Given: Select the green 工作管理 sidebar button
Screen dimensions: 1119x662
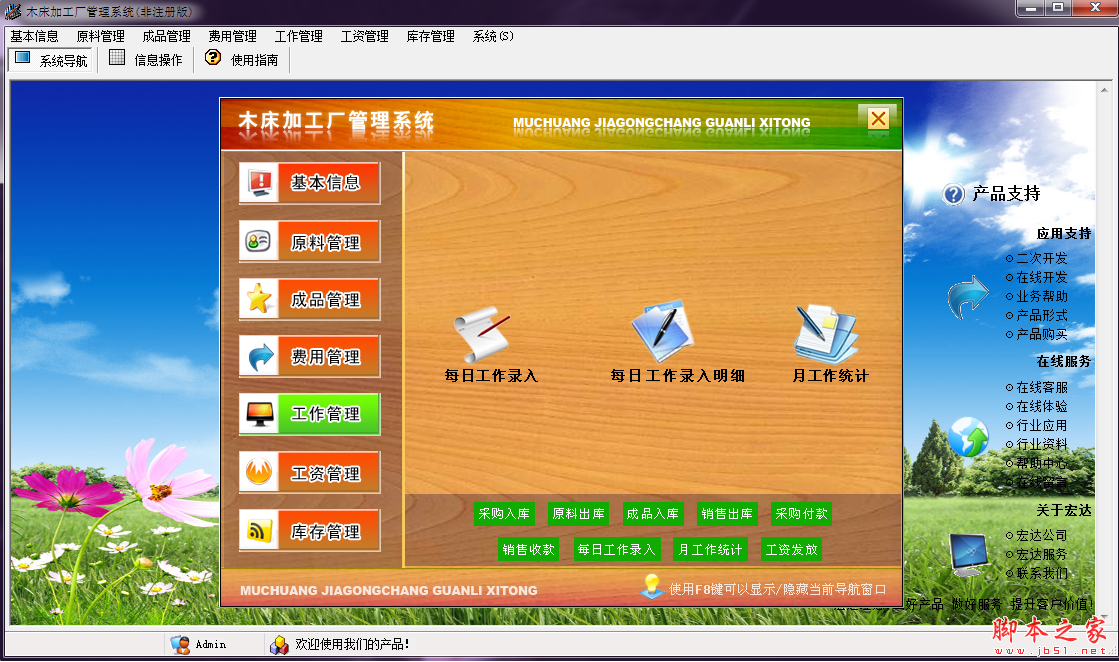Looking at the screenshot, I should pyautogui.click(x=310, y=414).
